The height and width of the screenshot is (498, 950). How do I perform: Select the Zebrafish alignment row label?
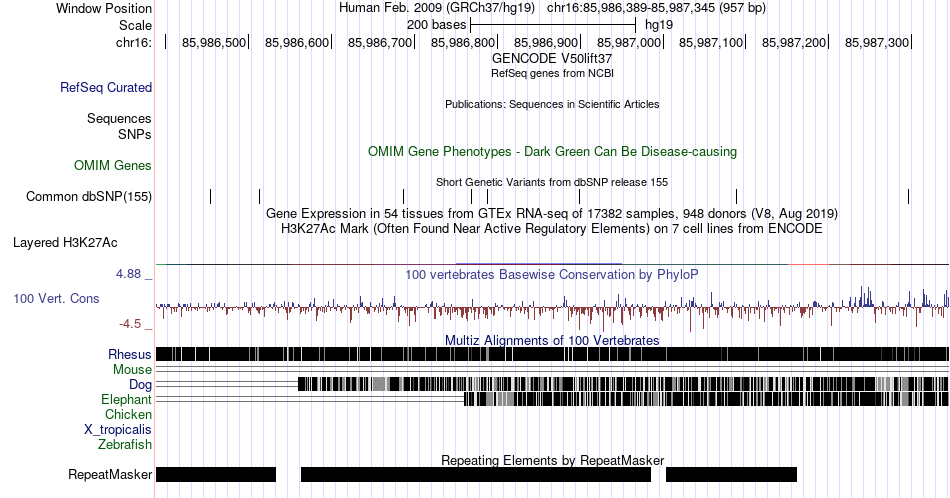coord(125,444)
